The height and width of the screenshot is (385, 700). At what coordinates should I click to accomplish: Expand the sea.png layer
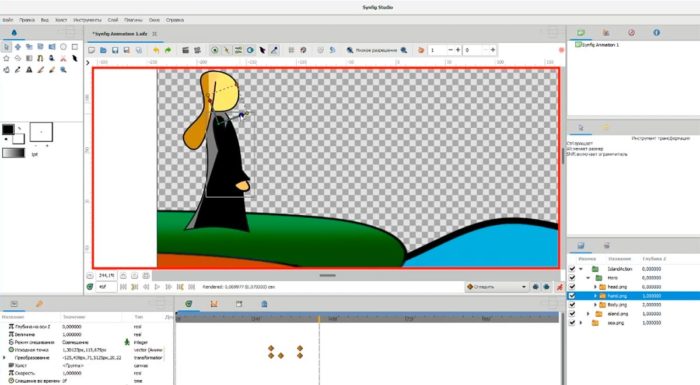click(581, 322)
